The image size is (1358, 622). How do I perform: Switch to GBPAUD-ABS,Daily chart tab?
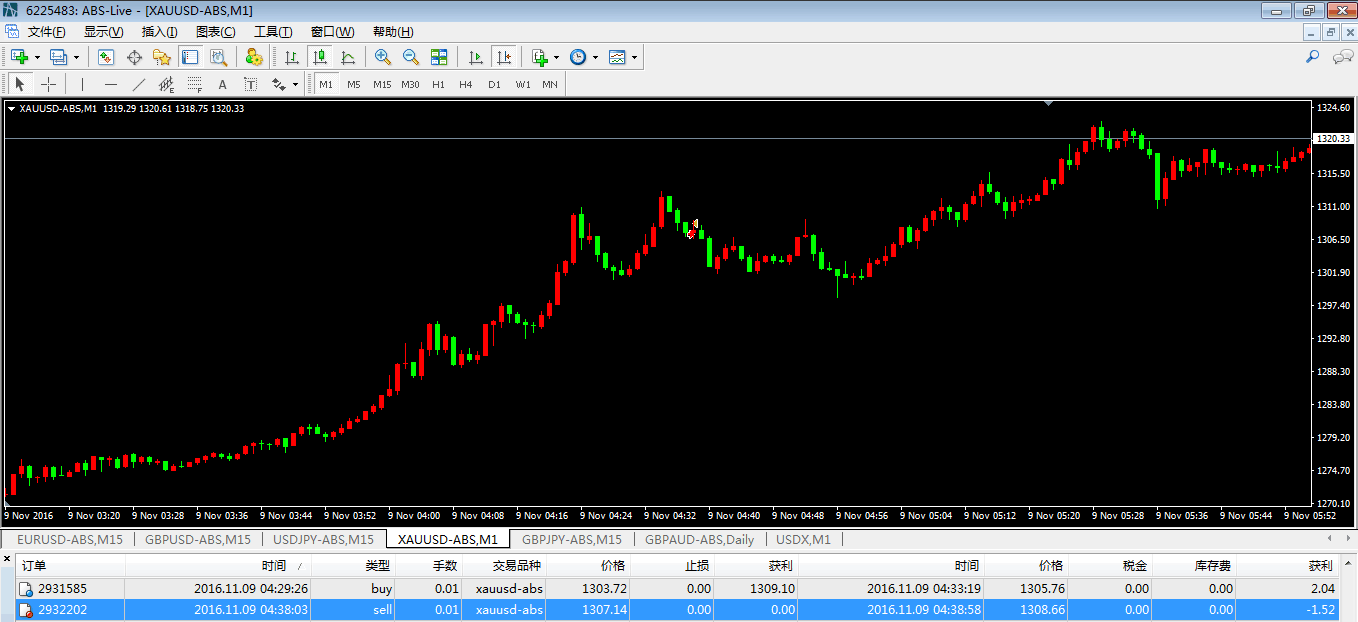click(699, 540)
